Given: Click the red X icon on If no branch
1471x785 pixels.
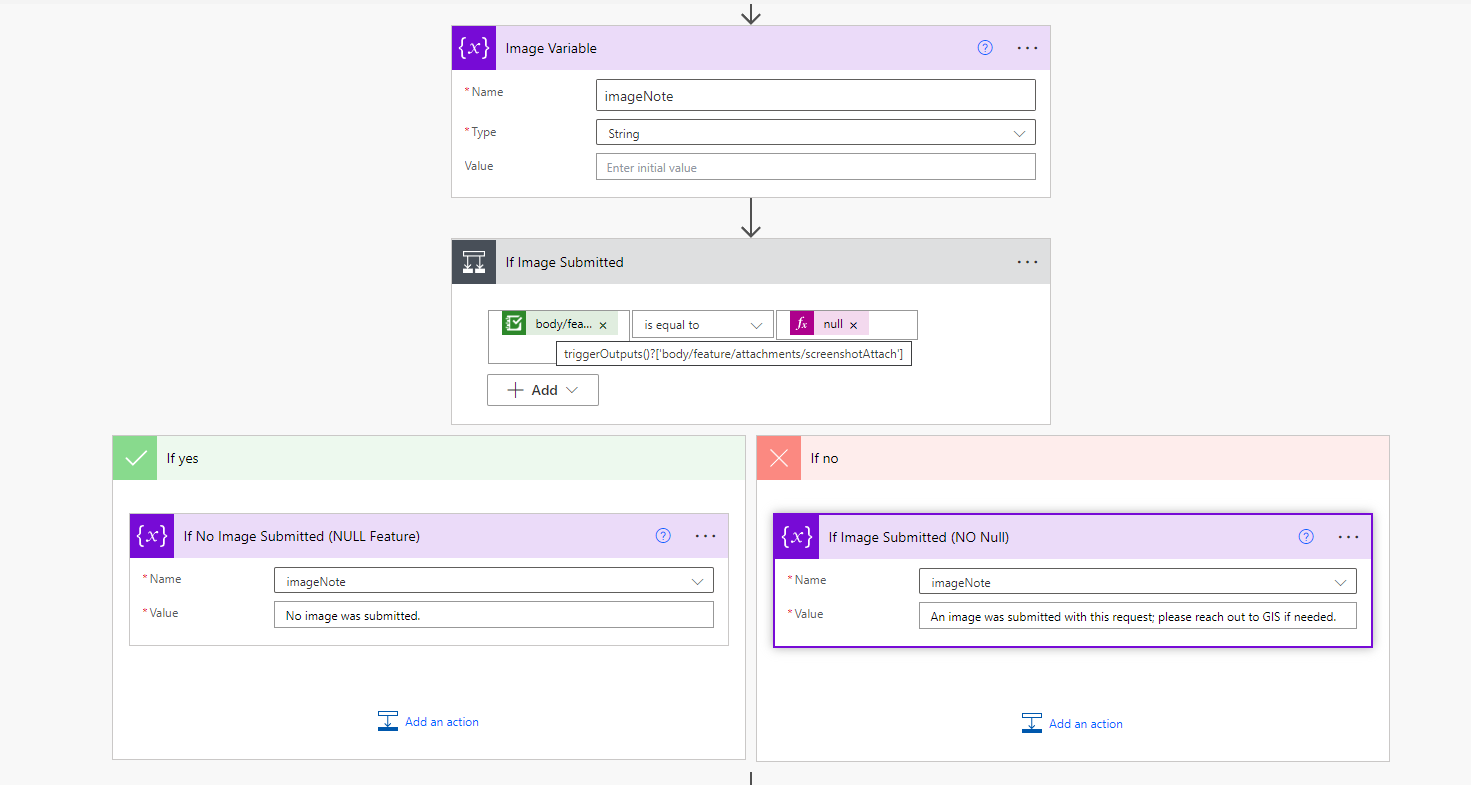Looking at the screenshot, I should click(779, 457).
